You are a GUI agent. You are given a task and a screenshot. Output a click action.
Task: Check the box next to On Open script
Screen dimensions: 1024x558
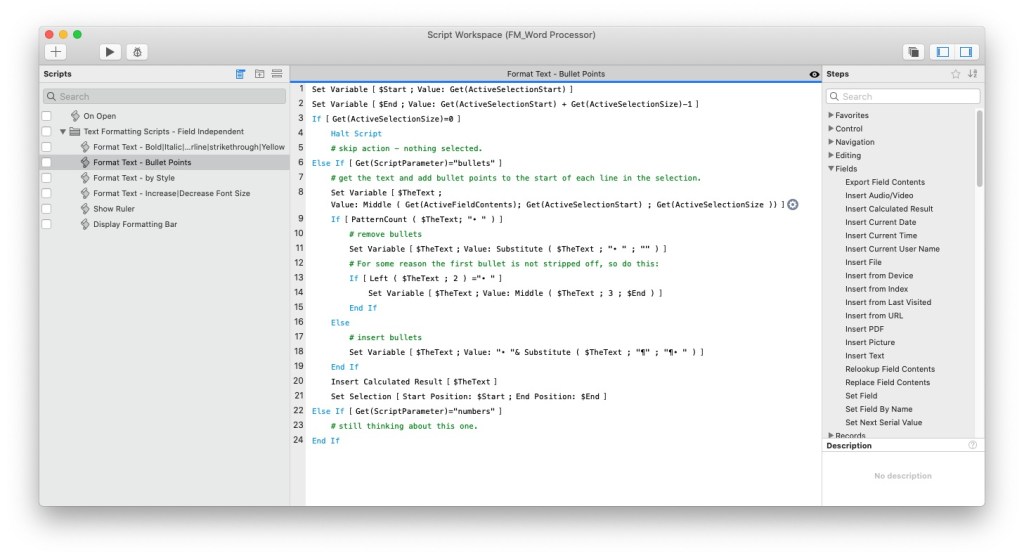pos(46,116)
